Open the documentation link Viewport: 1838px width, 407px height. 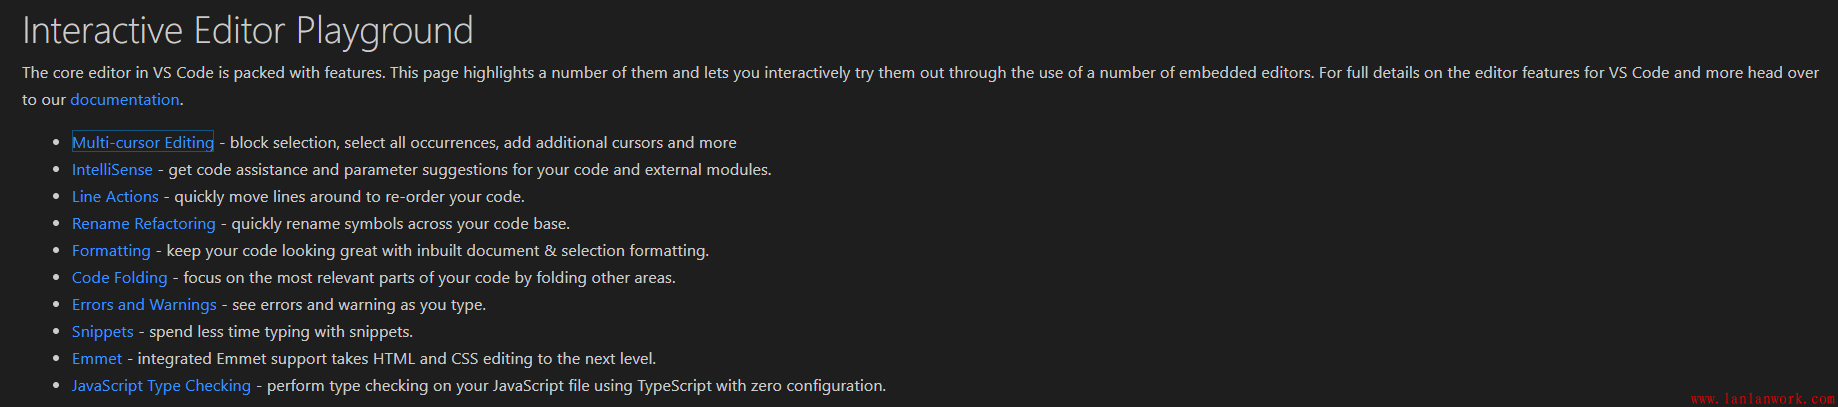(124, 100)
